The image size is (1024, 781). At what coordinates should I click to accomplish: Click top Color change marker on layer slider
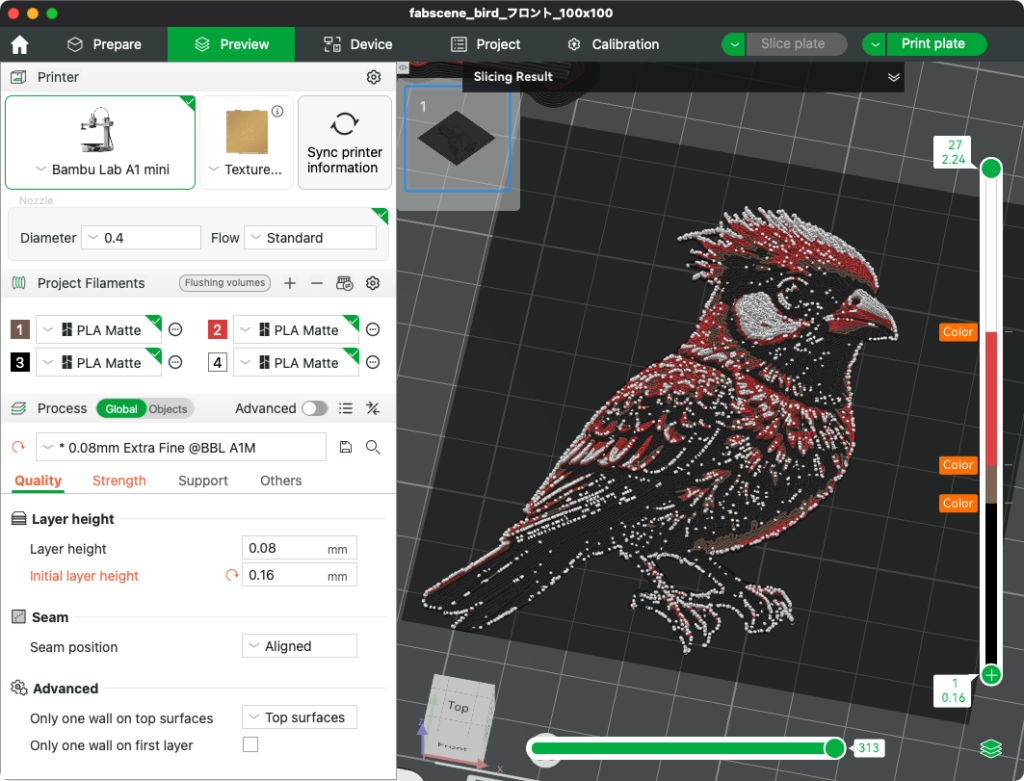coord(957,332)
